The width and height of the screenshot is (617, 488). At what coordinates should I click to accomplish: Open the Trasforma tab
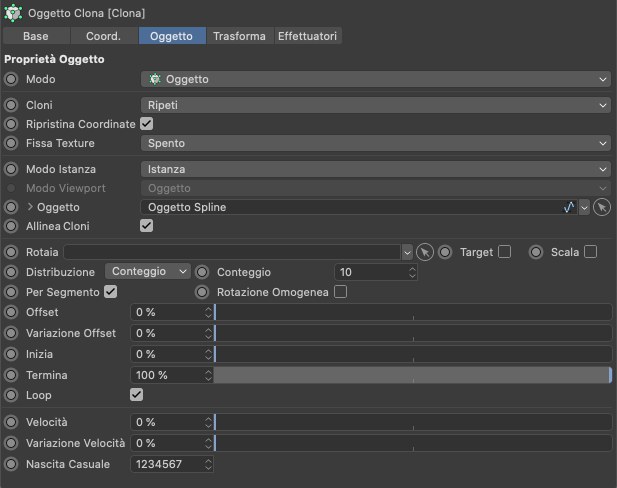tap(239, 36)
